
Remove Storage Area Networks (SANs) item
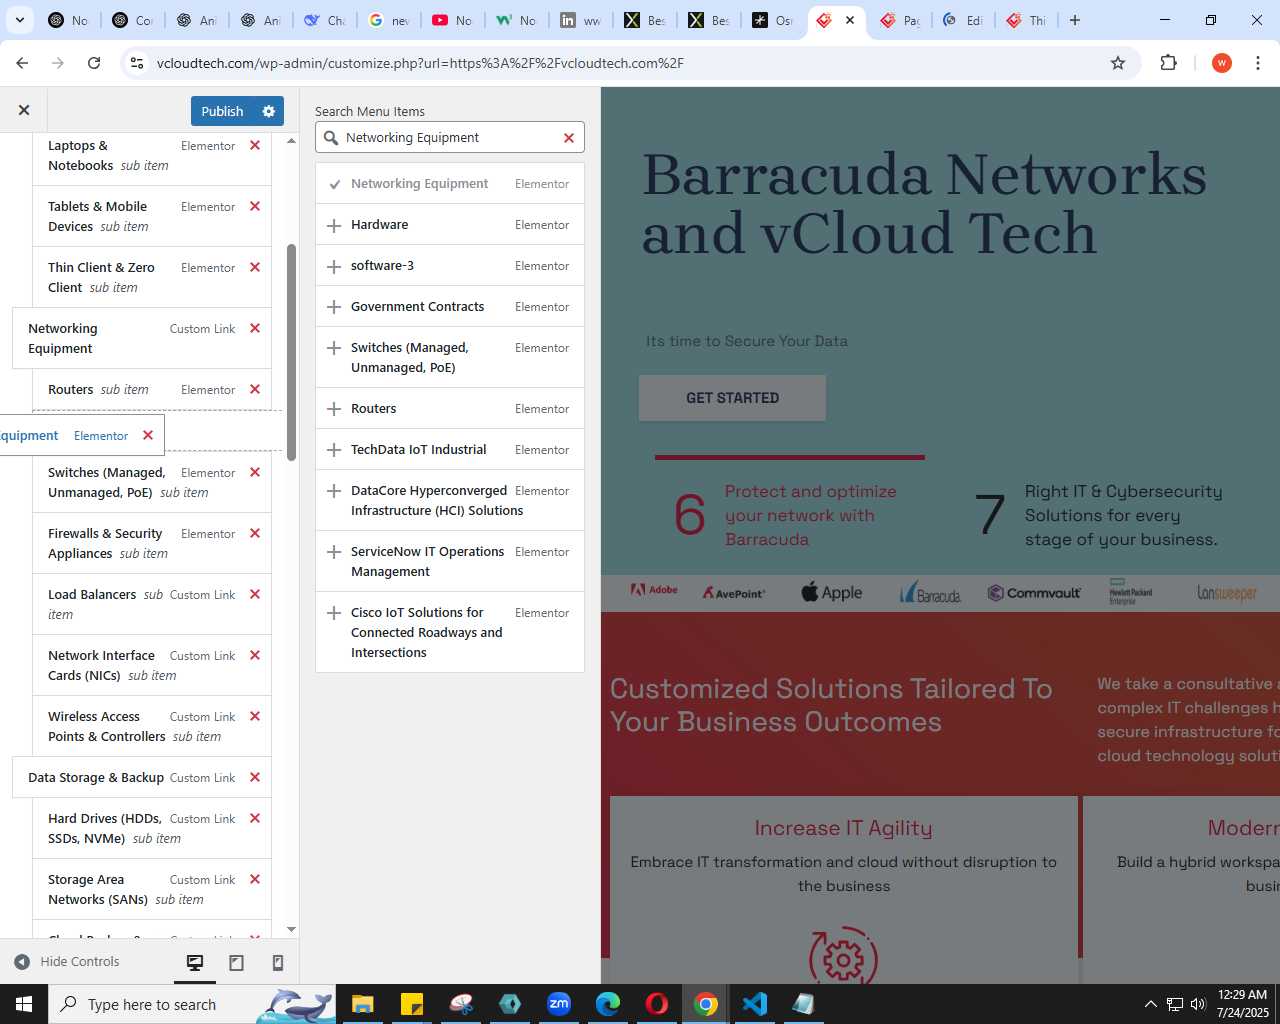tap(255, 879)
